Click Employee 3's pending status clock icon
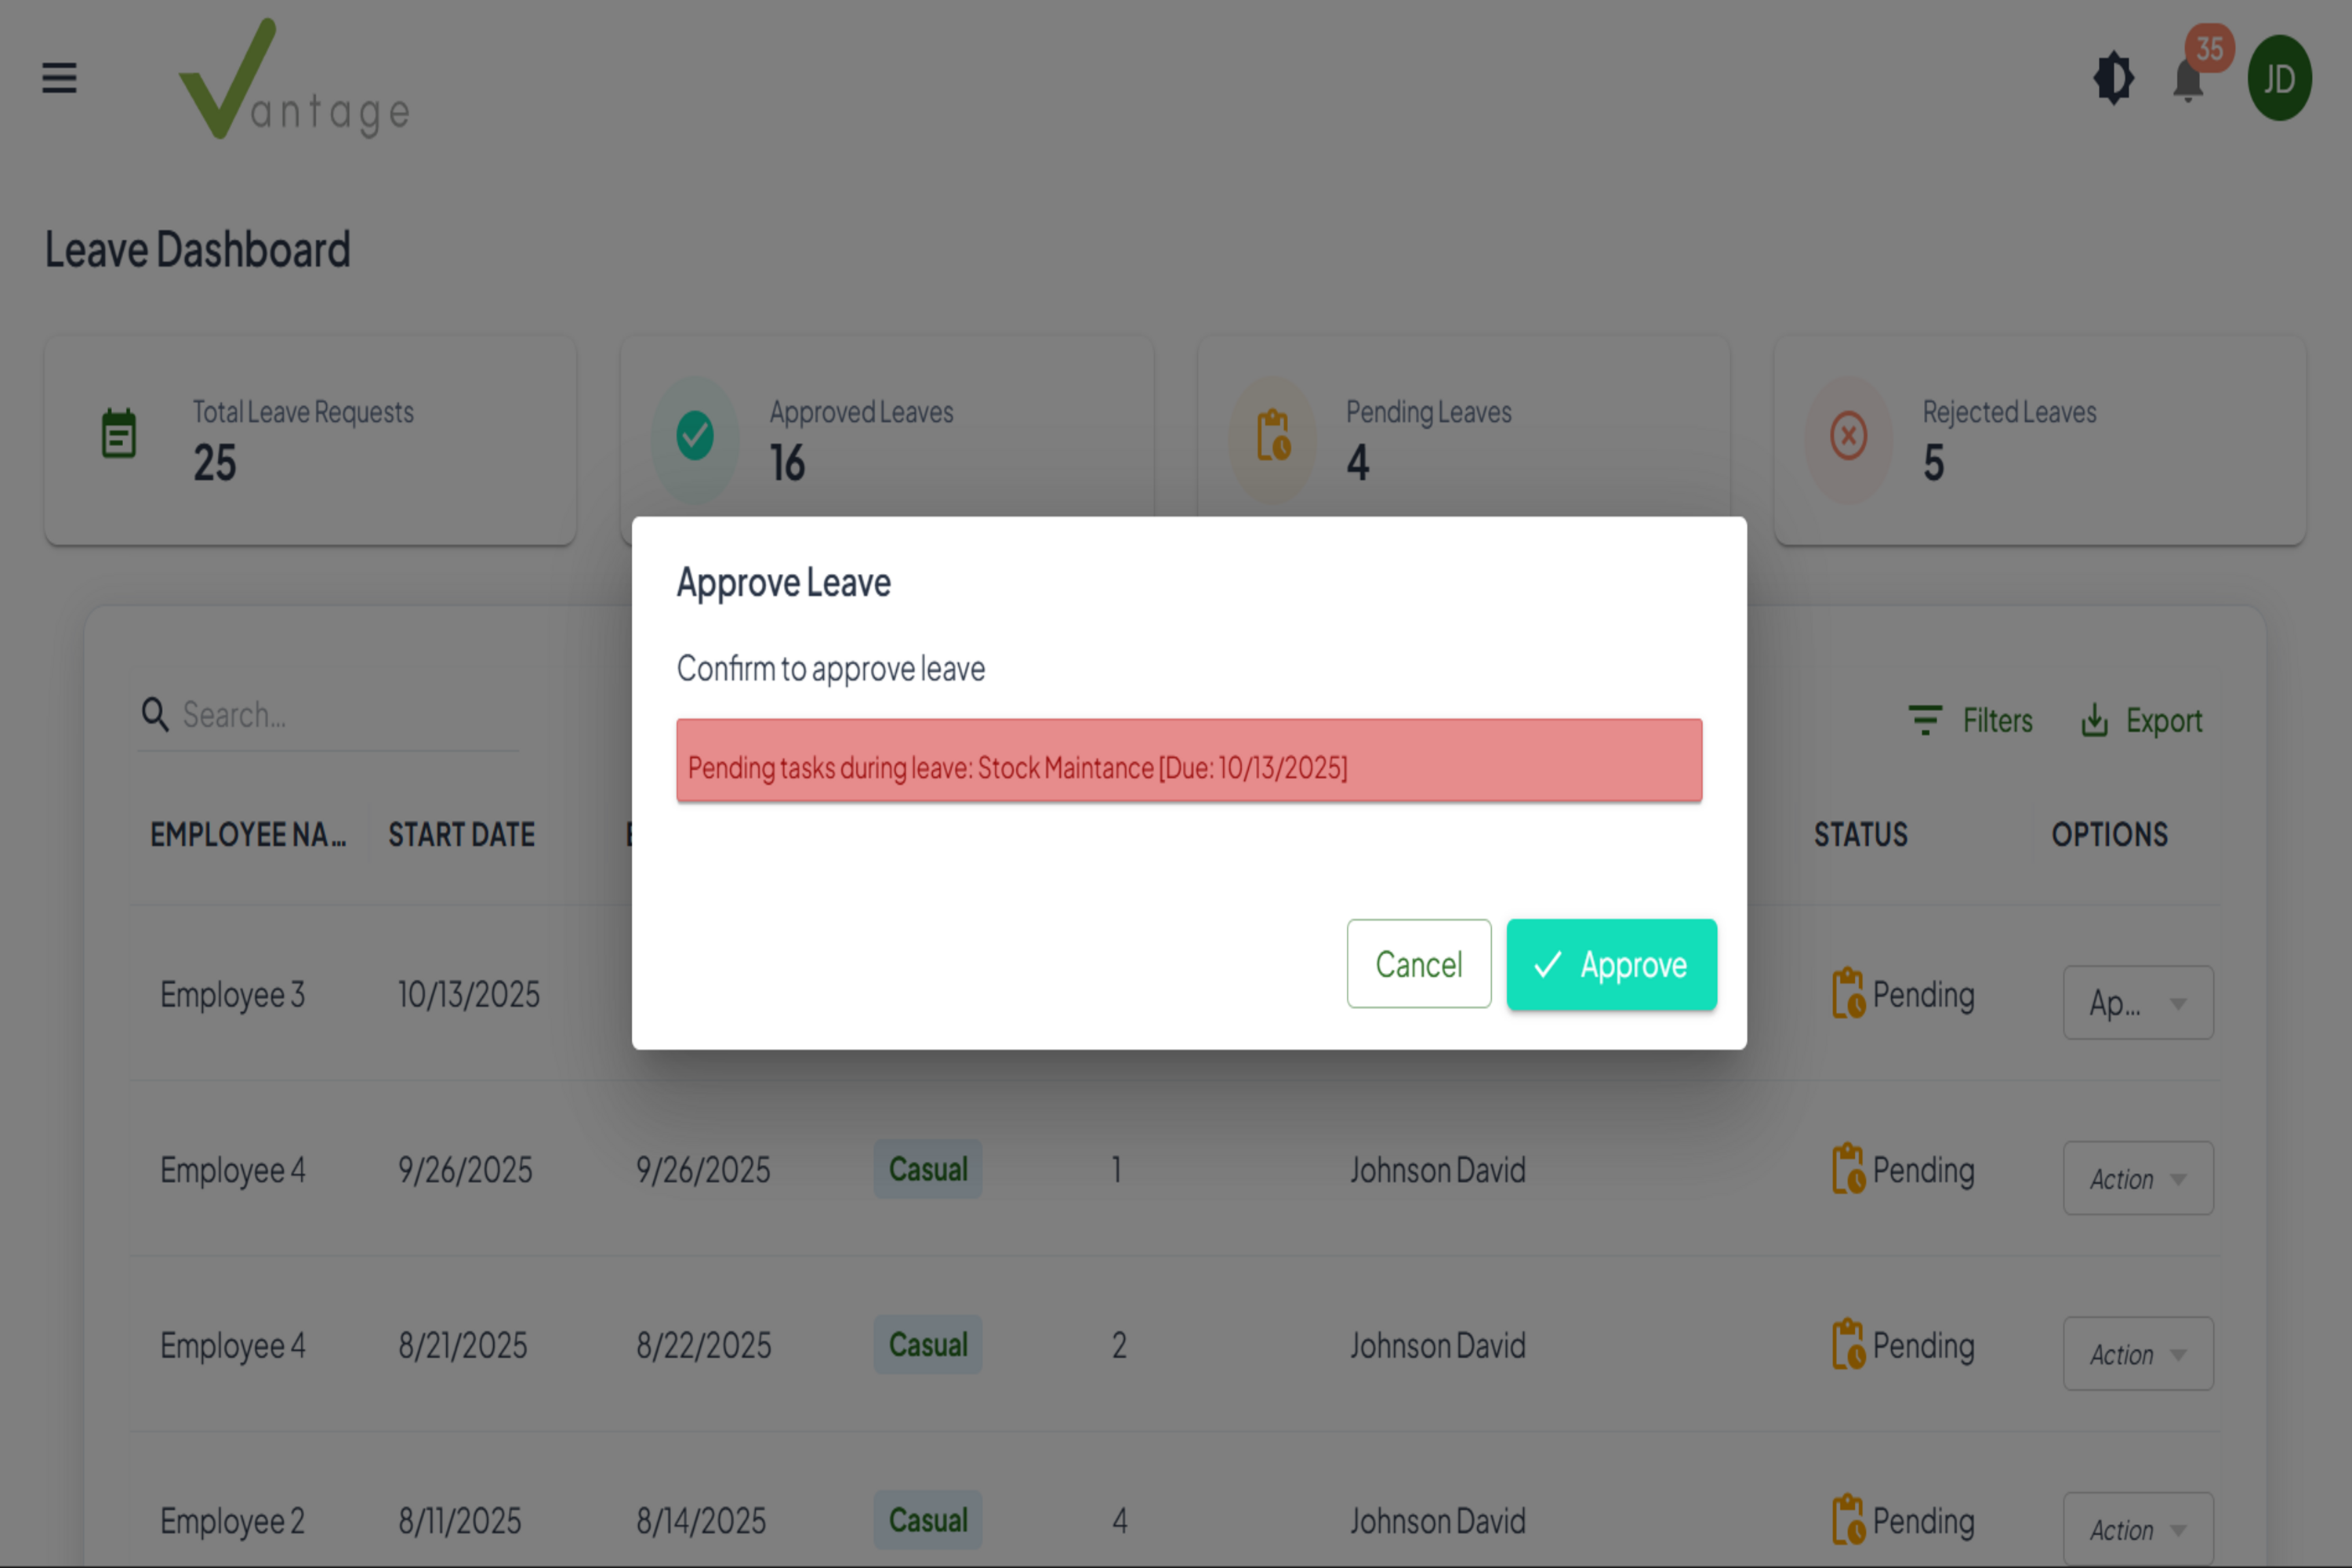The image size is (2352, 1568). coord(1849,993)
